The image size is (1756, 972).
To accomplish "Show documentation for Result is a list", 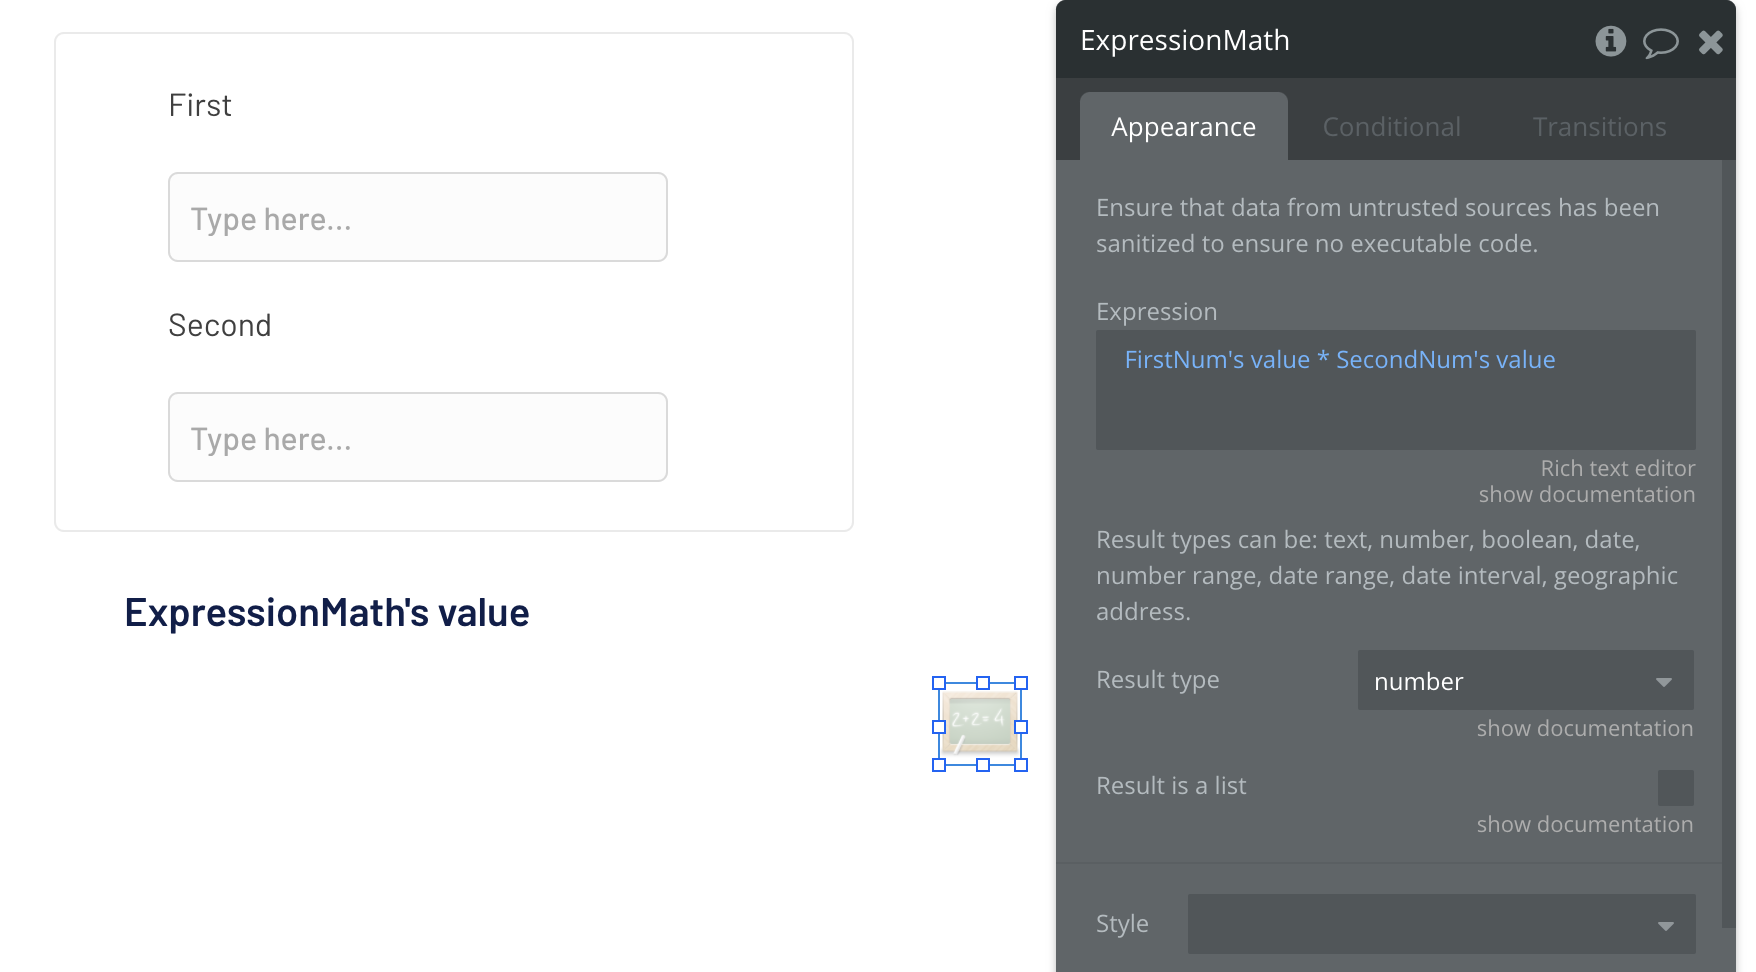I will pyautogui.click(x=1584, y=824).
